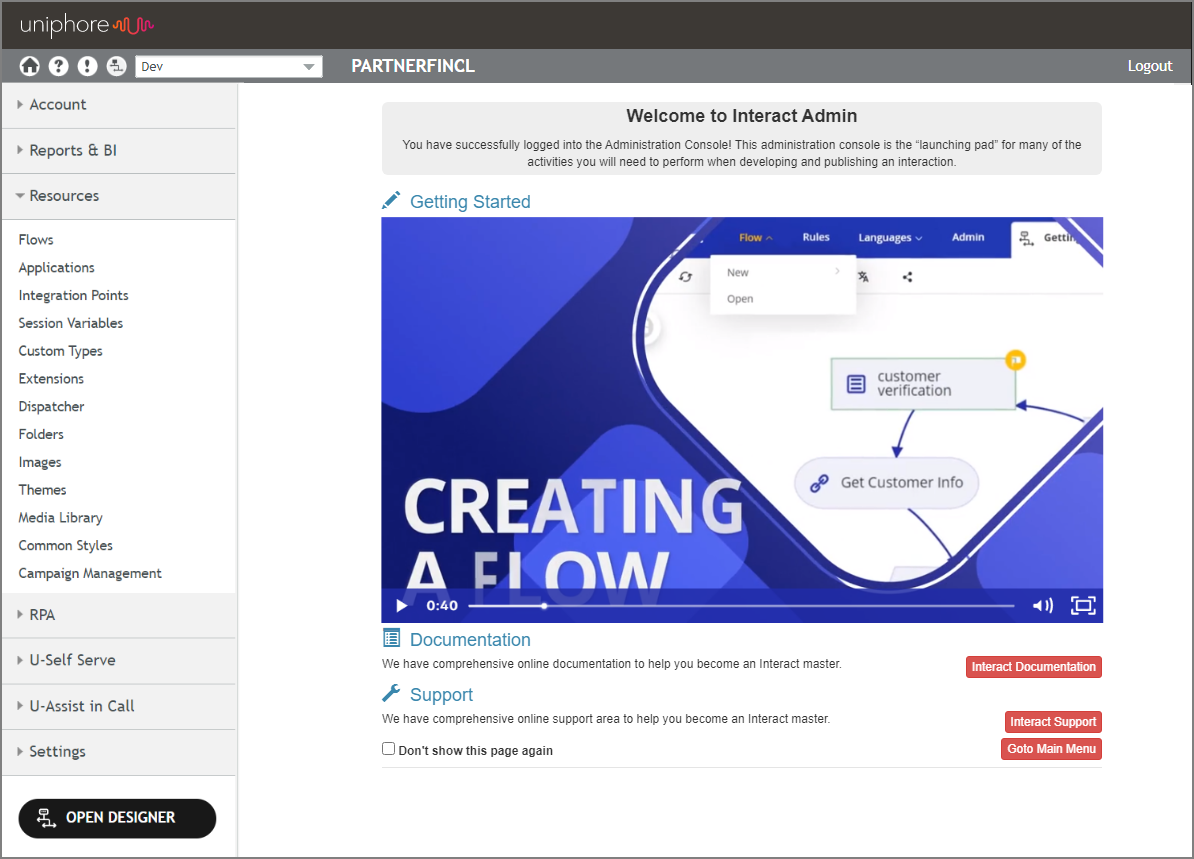Screen dimensions: 1194x859
Task: Expand the Reports & BI section
Action: coord(119,151)
